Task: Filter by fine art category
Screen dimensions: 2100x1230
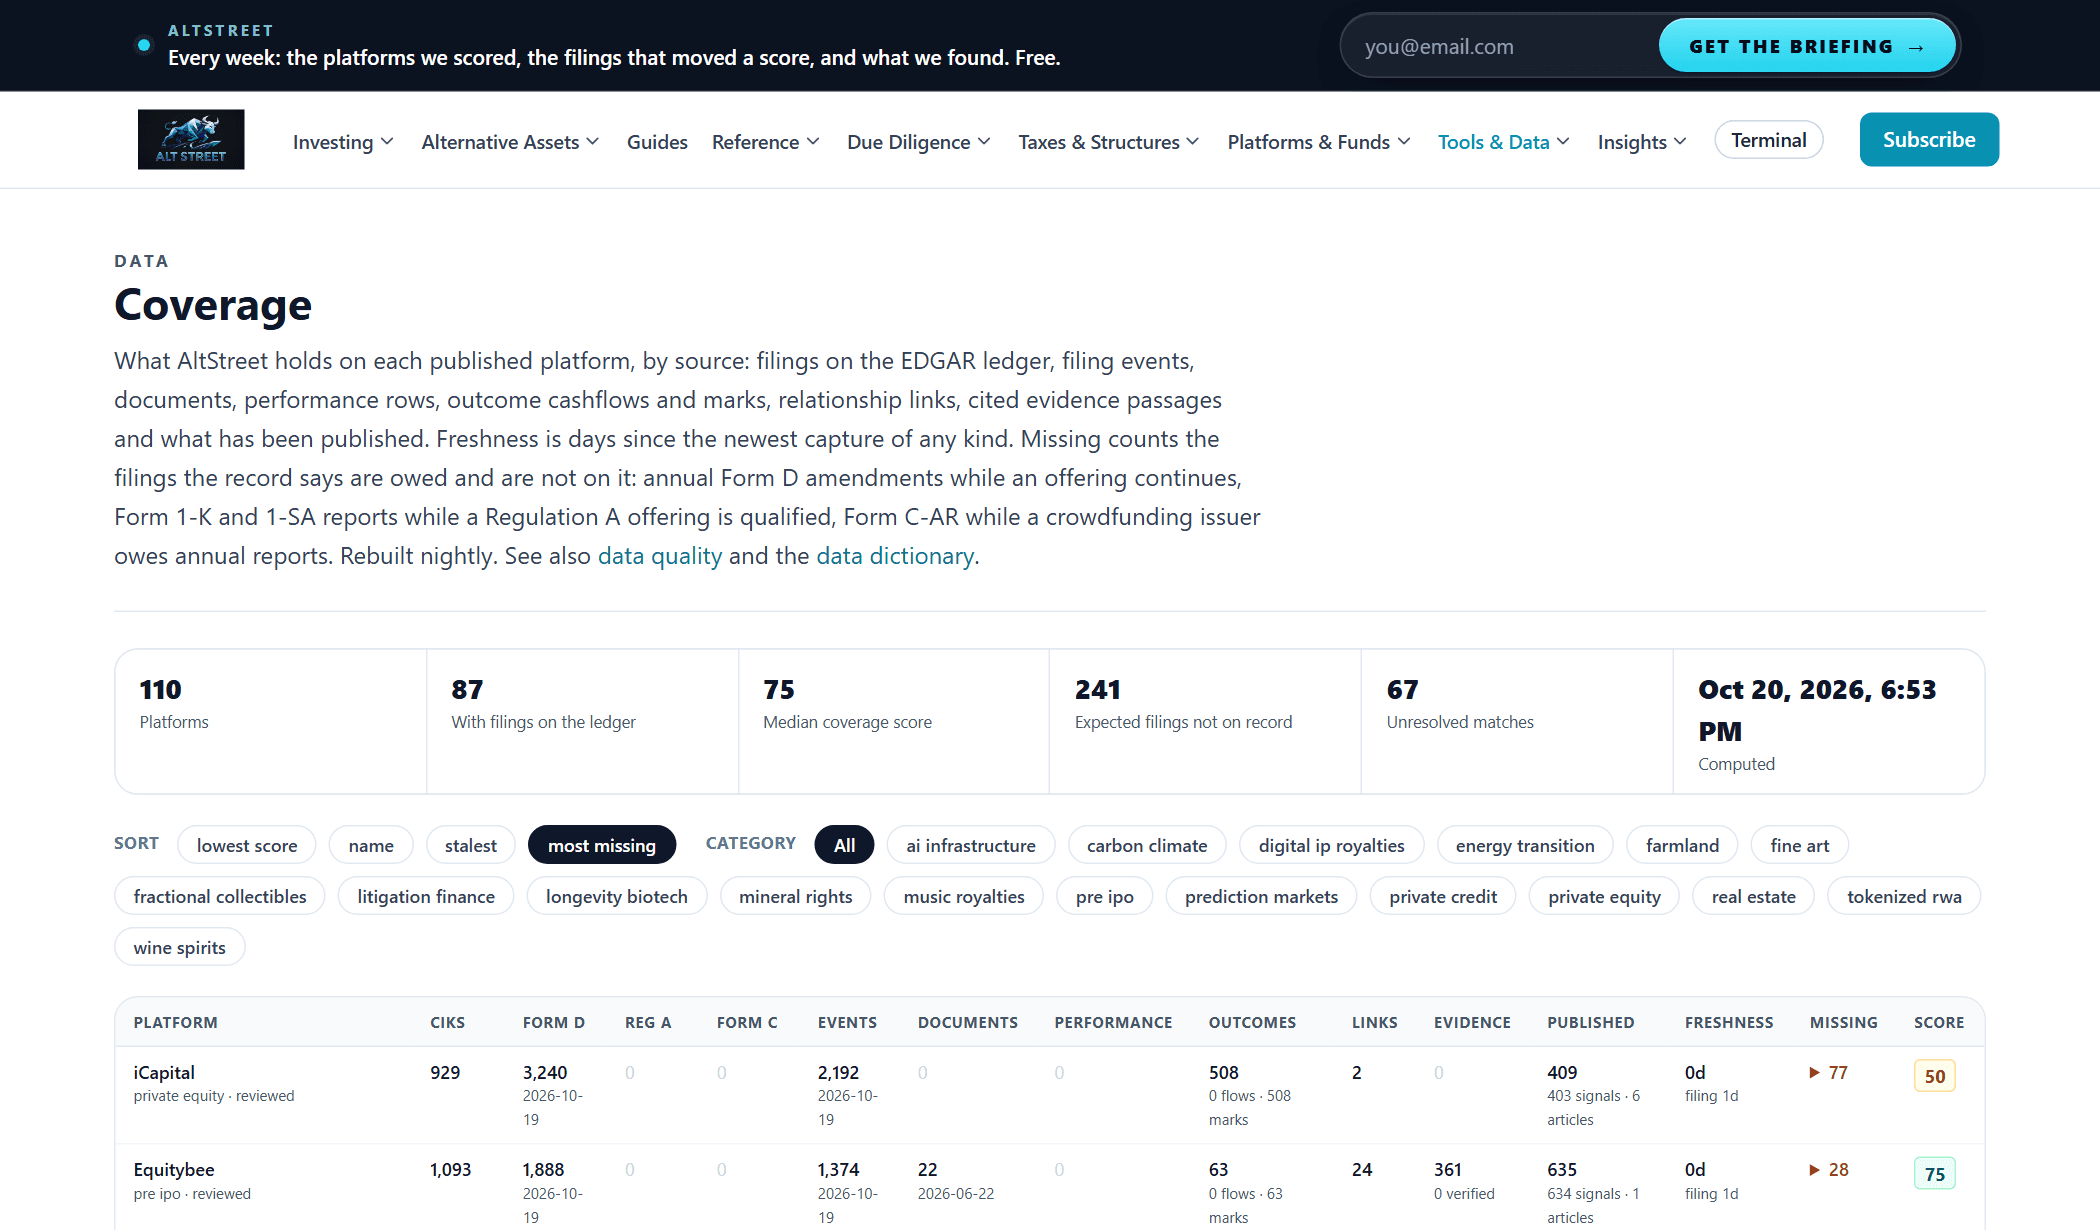Action: [1799, 845]
